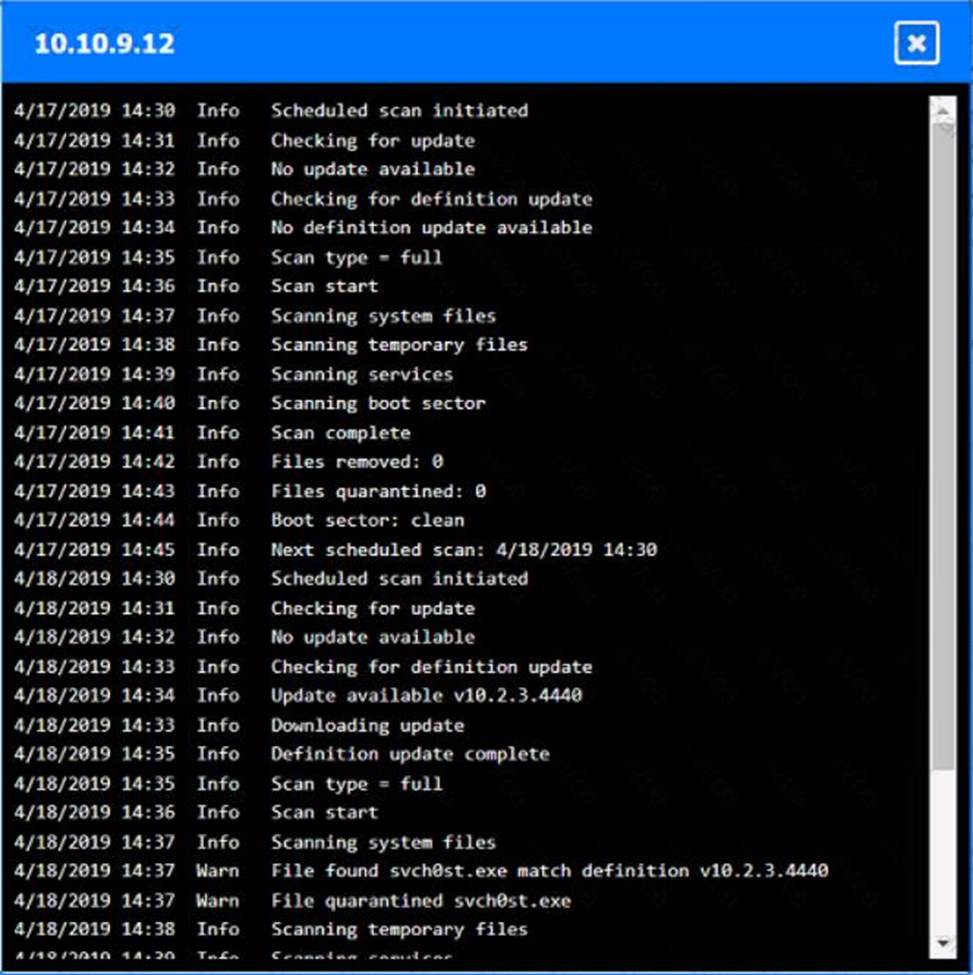Select the 'No definition update available' log line
Viewport: 973px width, 975px height.
431,228
